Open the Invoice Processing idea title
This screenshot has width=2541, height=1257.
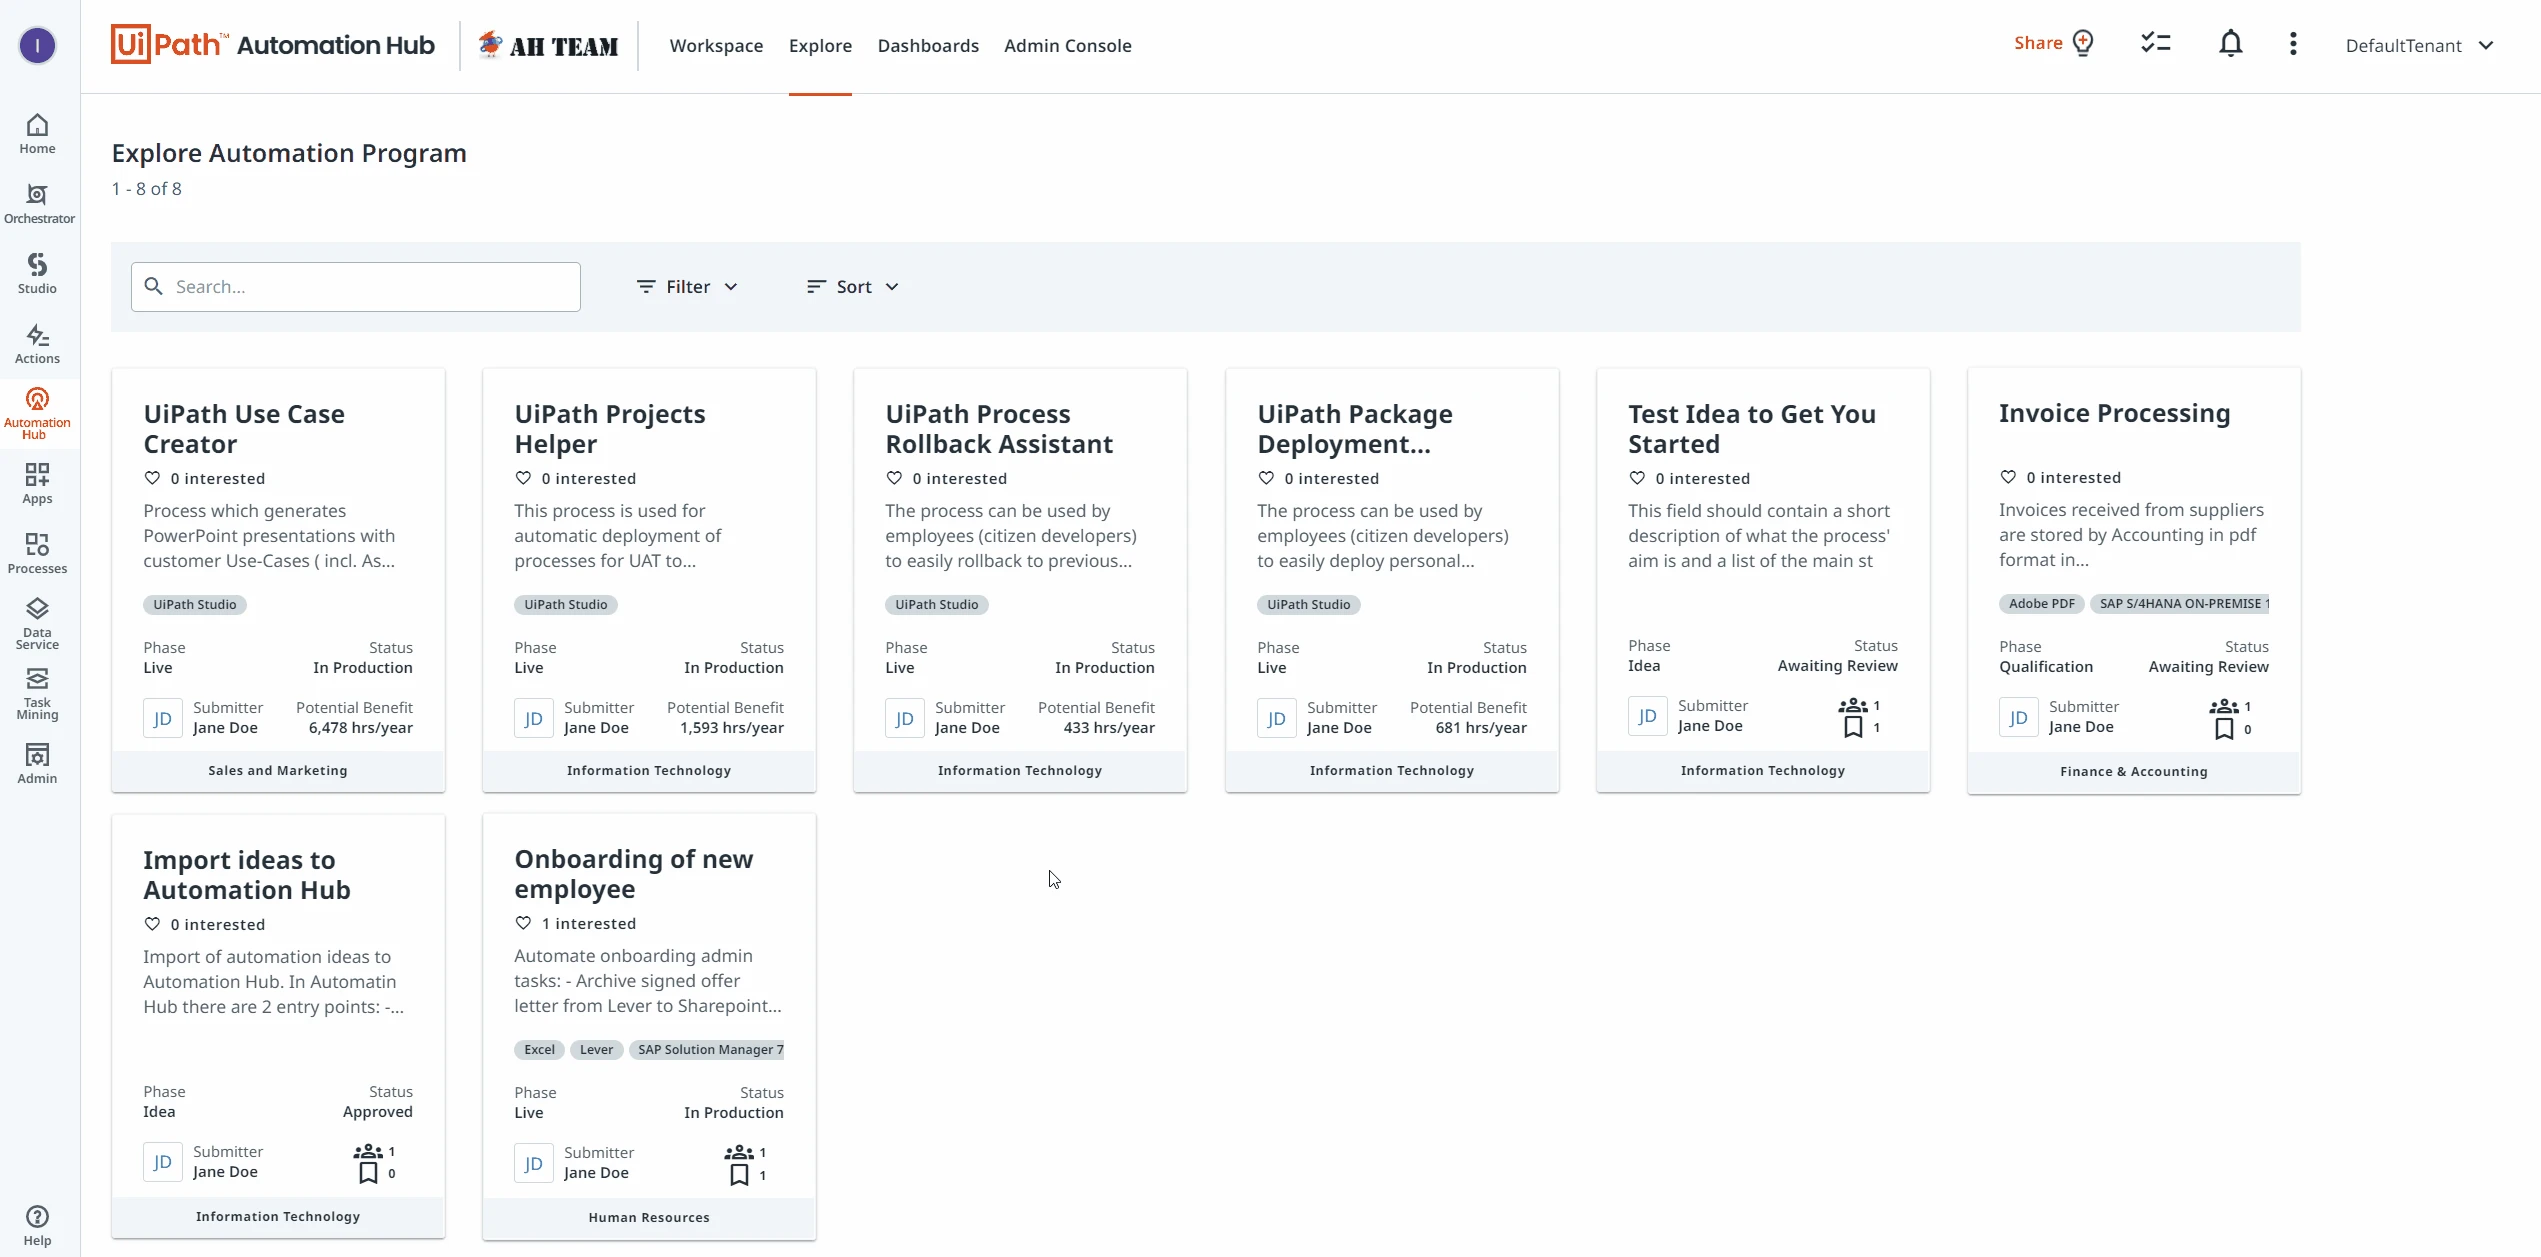point(2114,413)
